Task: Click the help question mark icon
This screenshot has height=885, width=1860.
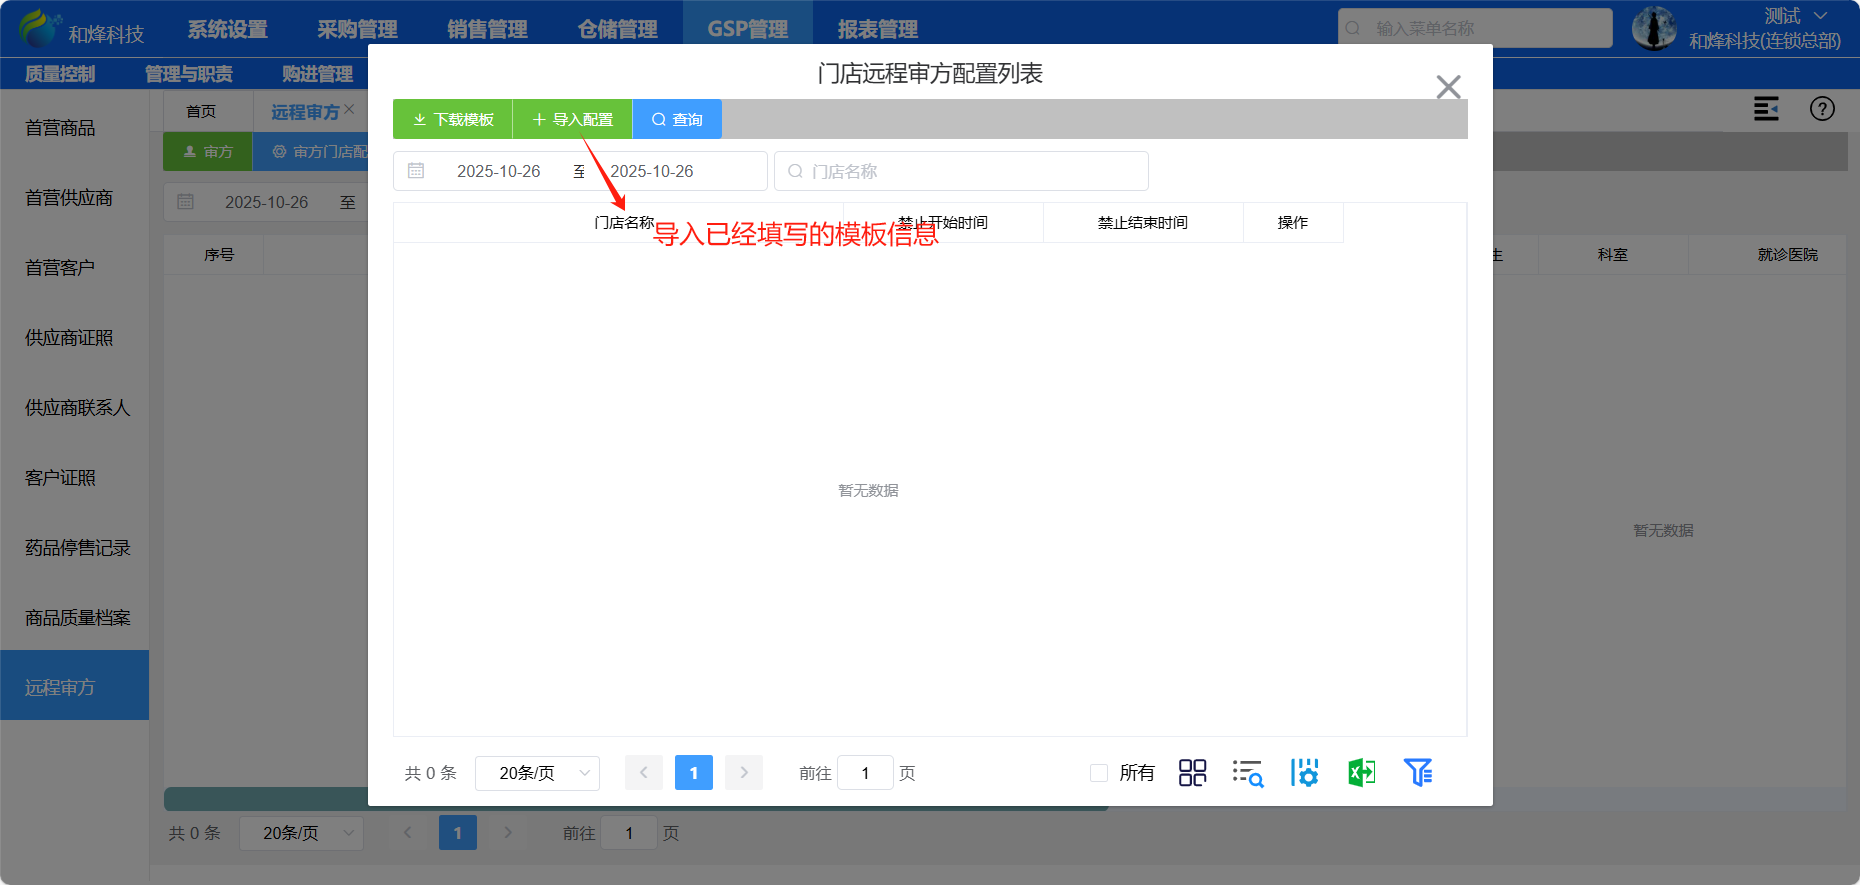Action: 1822,109
